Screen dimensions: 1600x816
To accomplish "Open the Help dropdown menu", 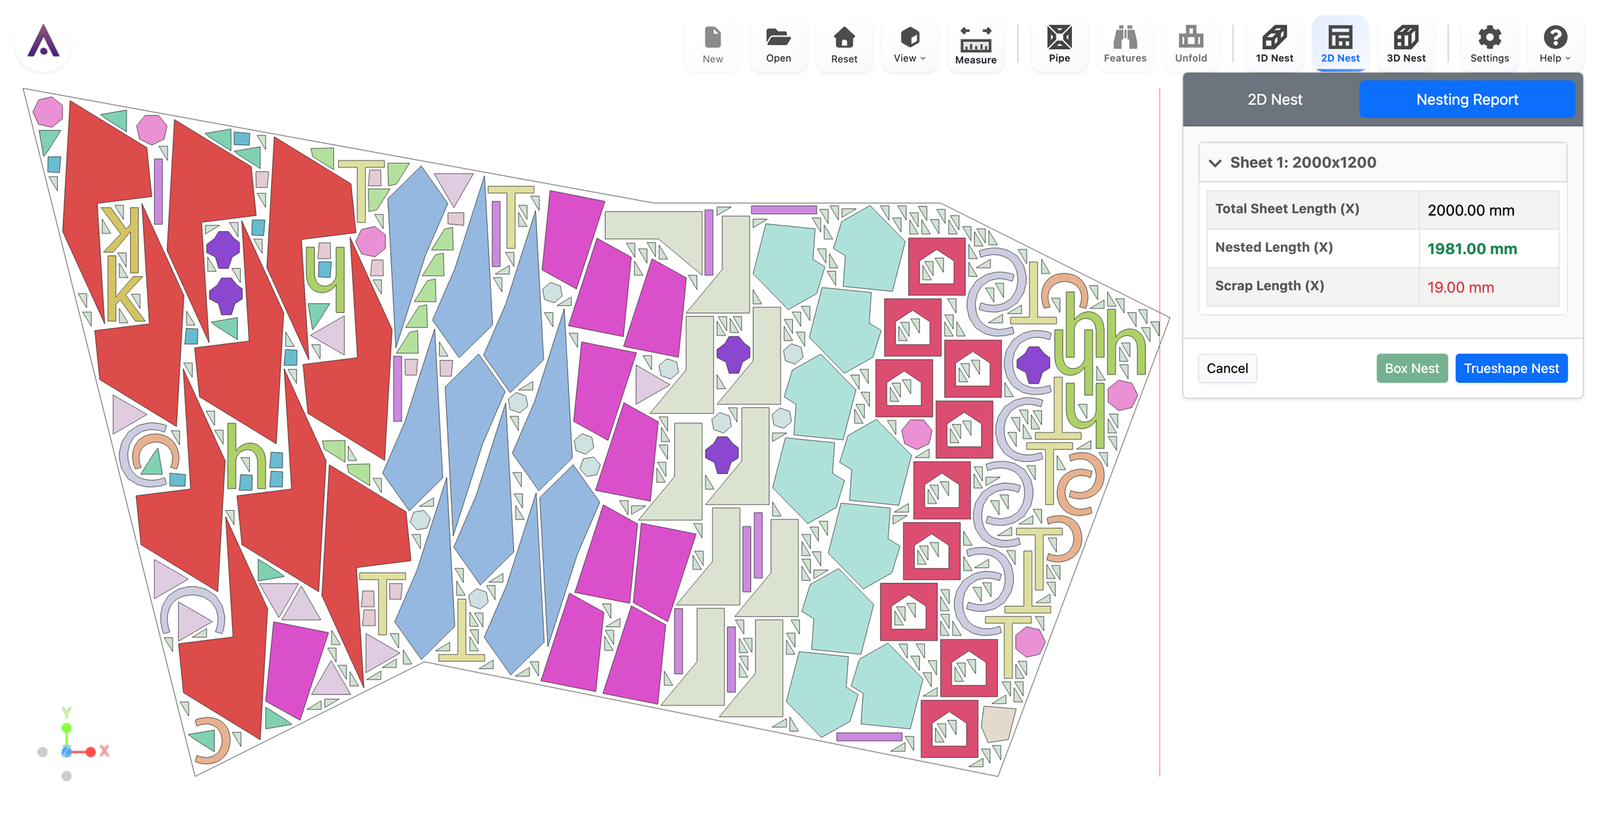I will click(x=1555, y=45).
